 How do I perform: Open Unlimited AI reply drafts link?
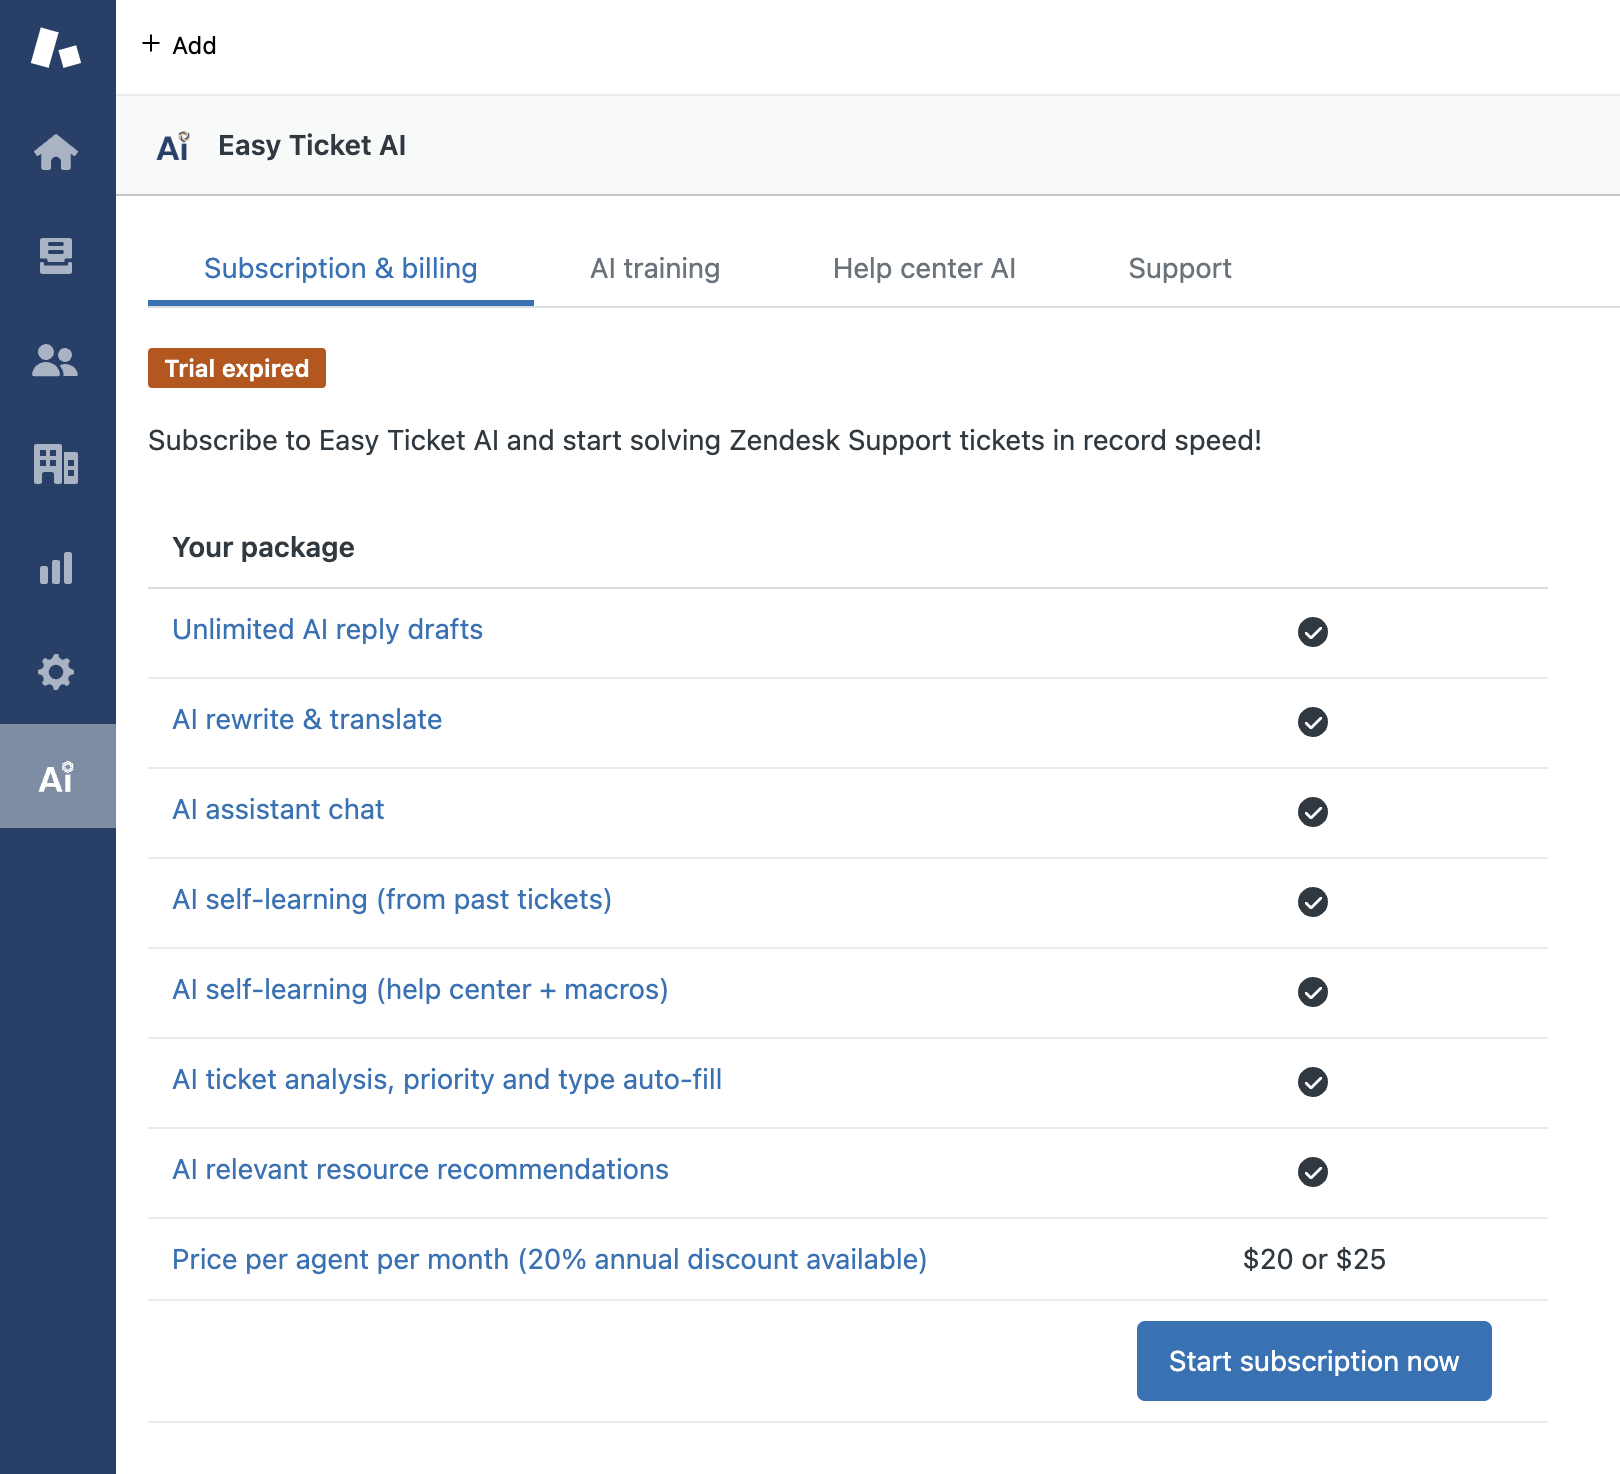tap(327, 629)
